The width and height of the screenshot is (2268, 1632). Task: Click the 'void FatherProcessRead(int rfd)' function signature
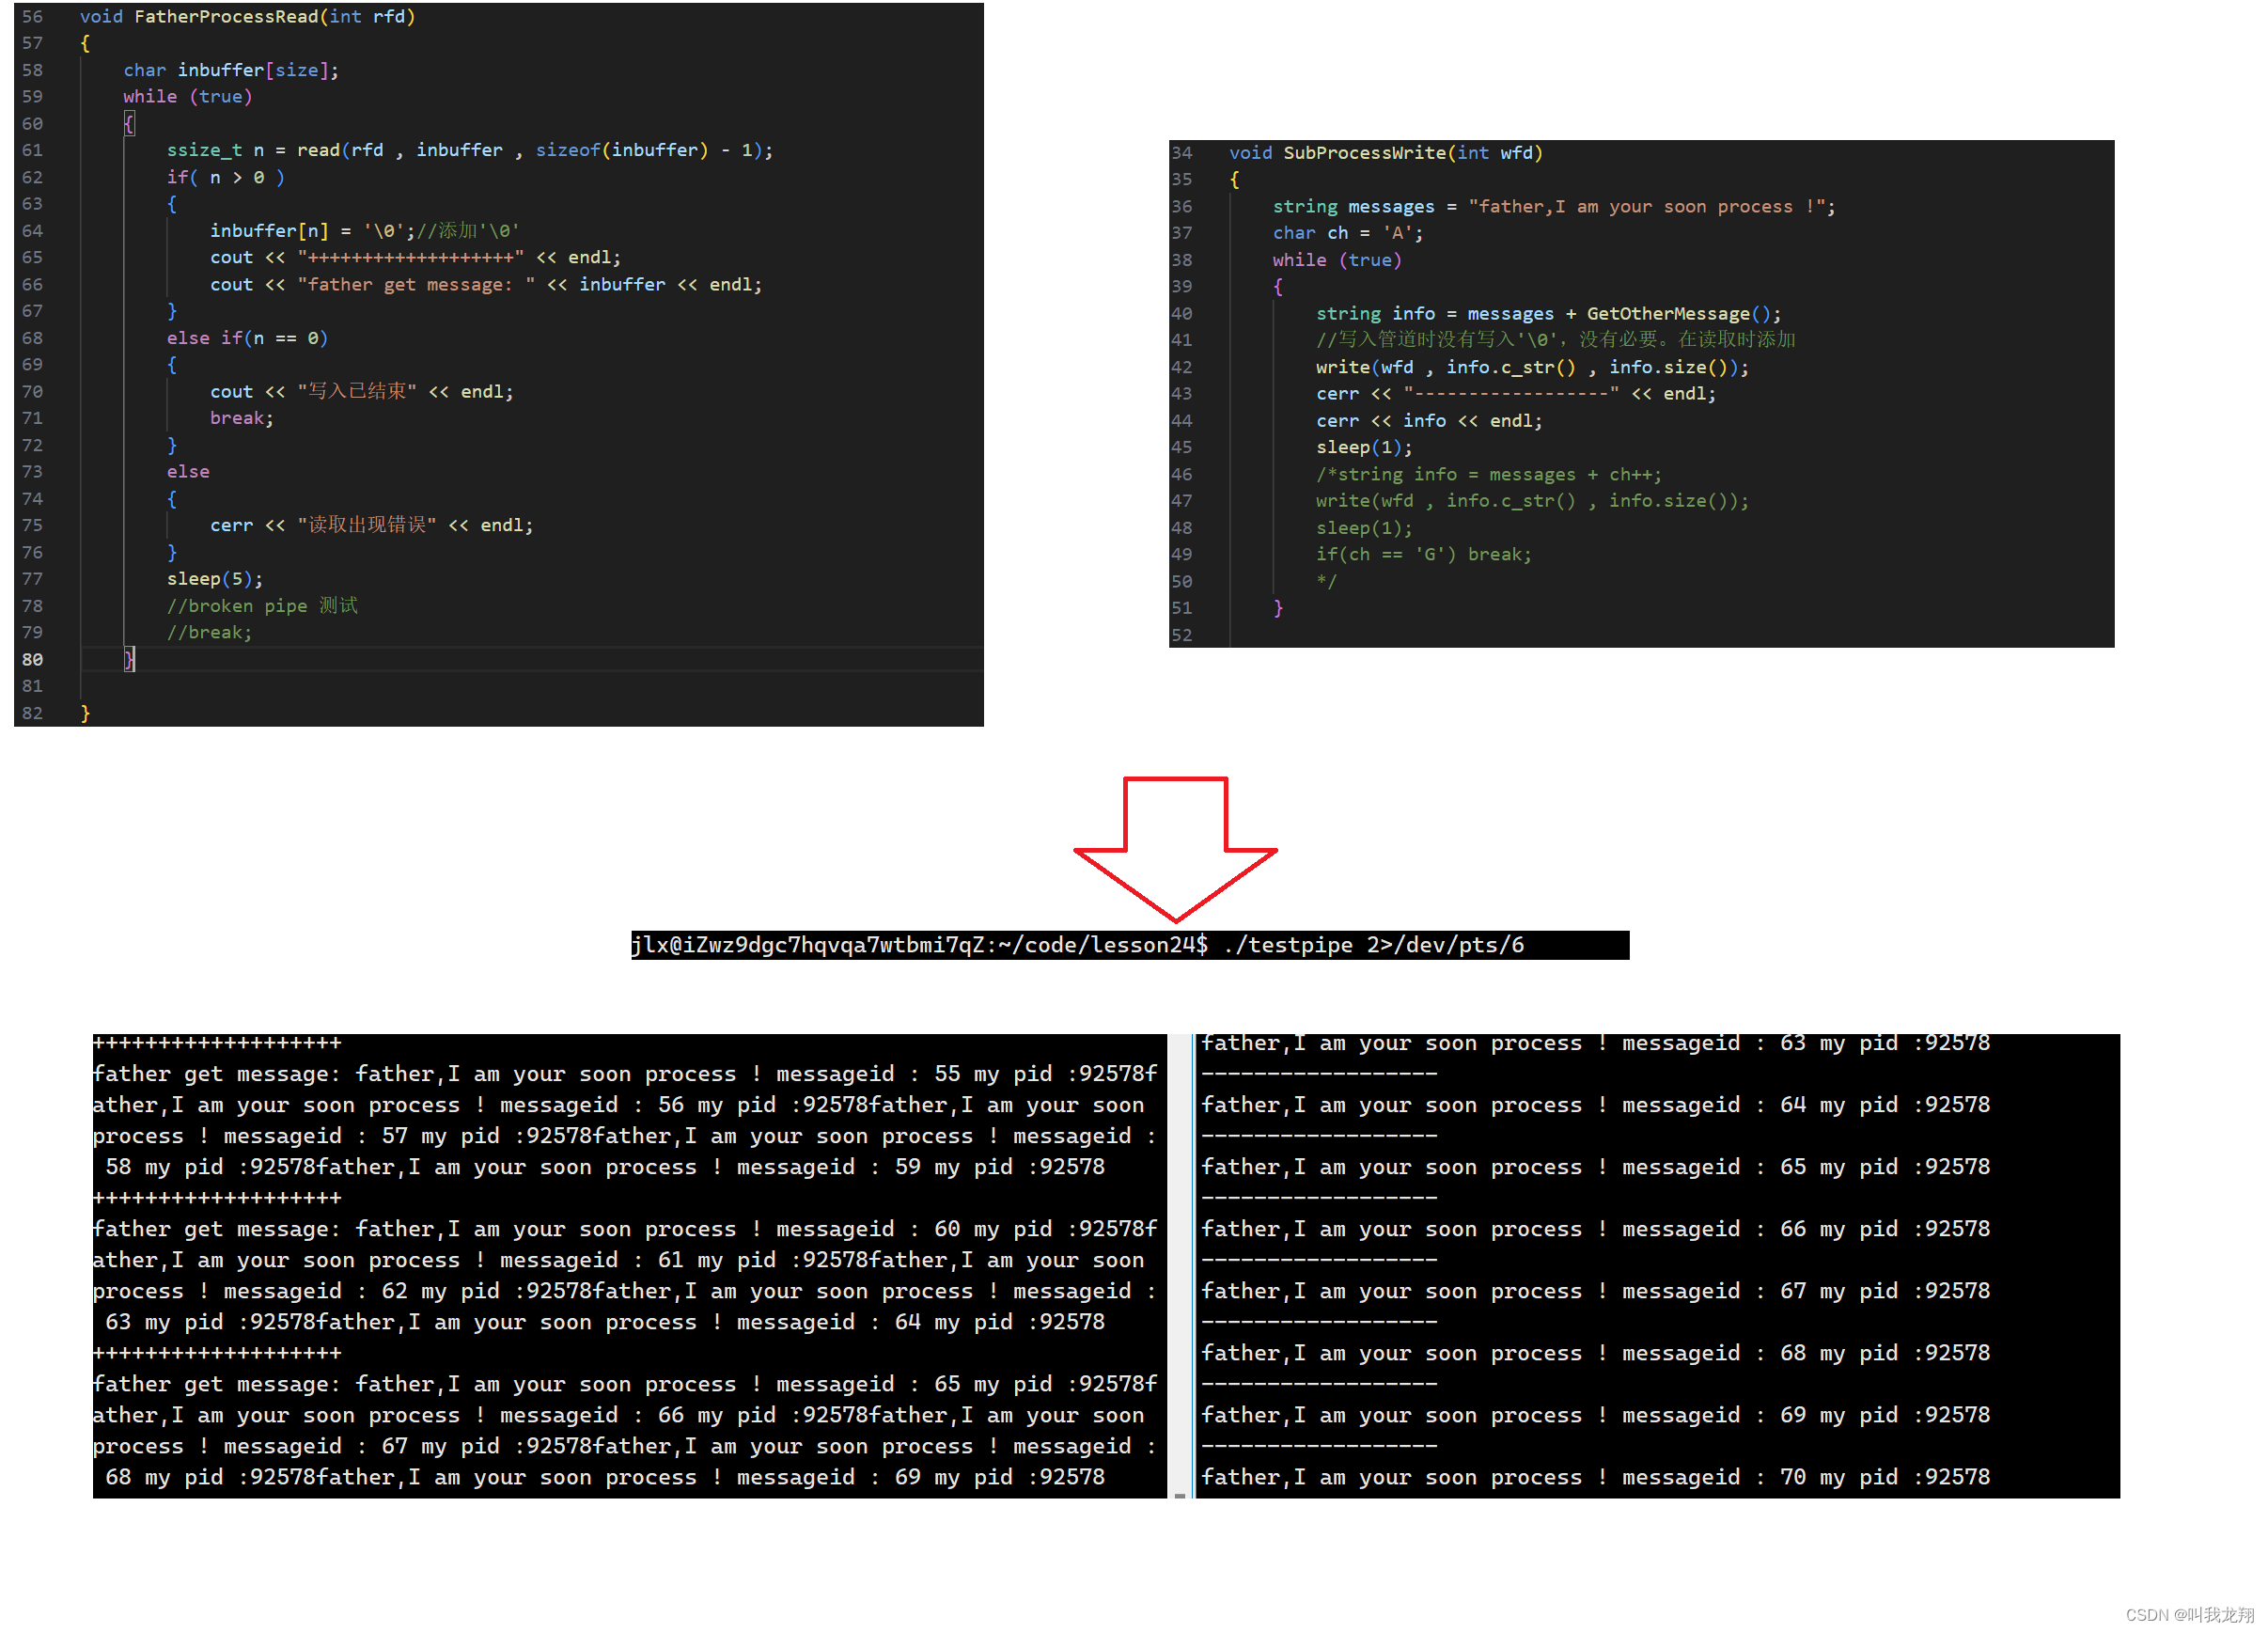[247, 16]
